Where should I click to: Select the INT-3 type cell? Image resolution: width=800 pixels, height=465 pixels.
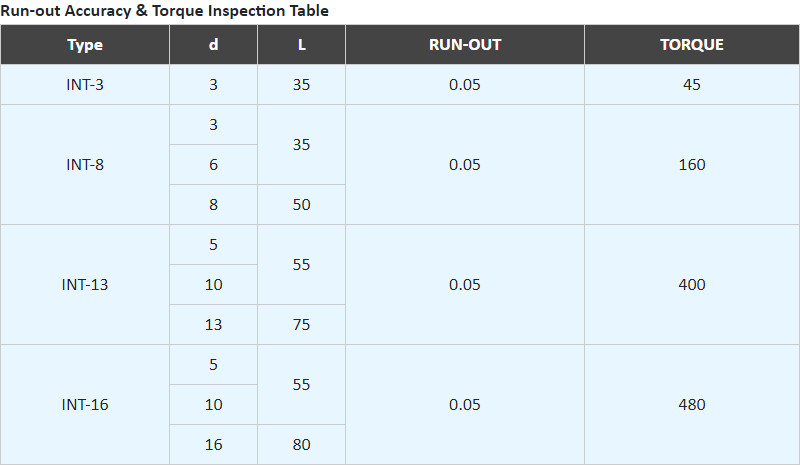(x=85, y=85)
